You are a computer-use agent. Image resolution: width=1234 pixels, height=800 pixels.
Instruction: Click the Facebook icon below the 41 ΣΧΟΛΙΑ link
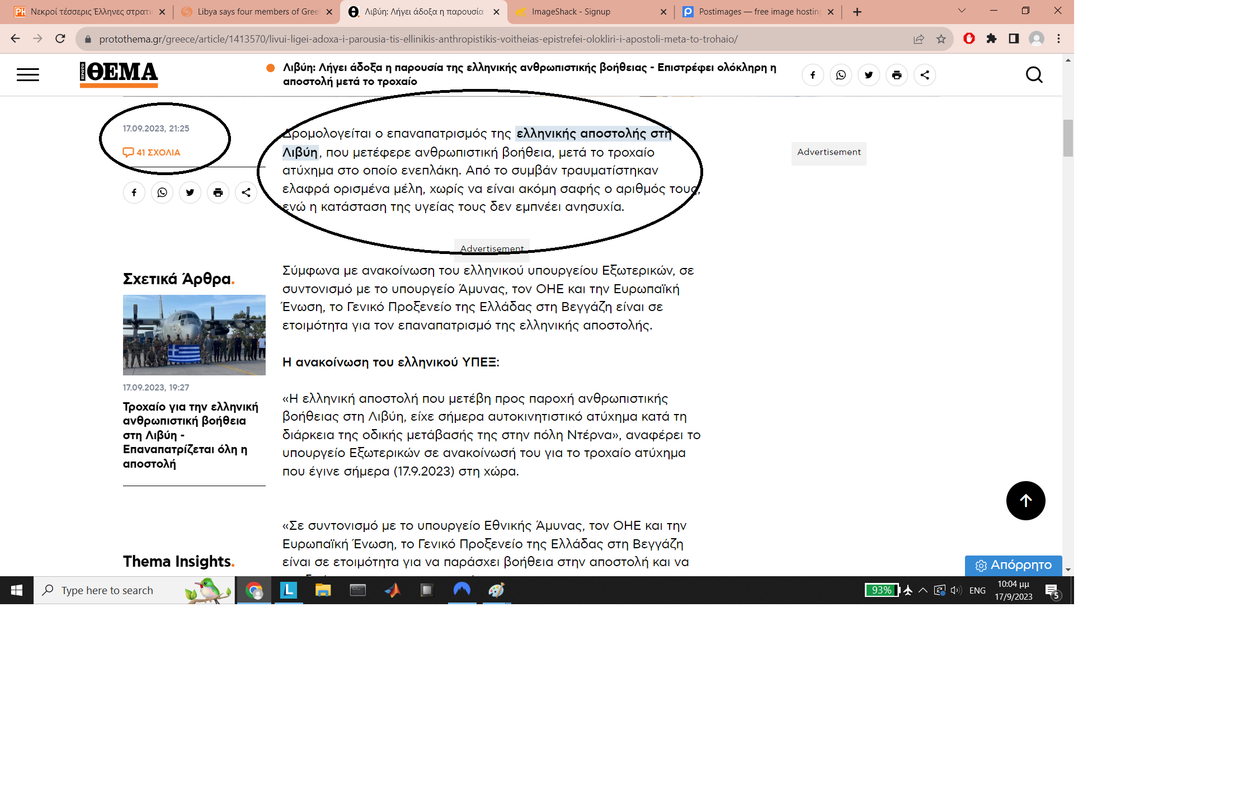134,193
